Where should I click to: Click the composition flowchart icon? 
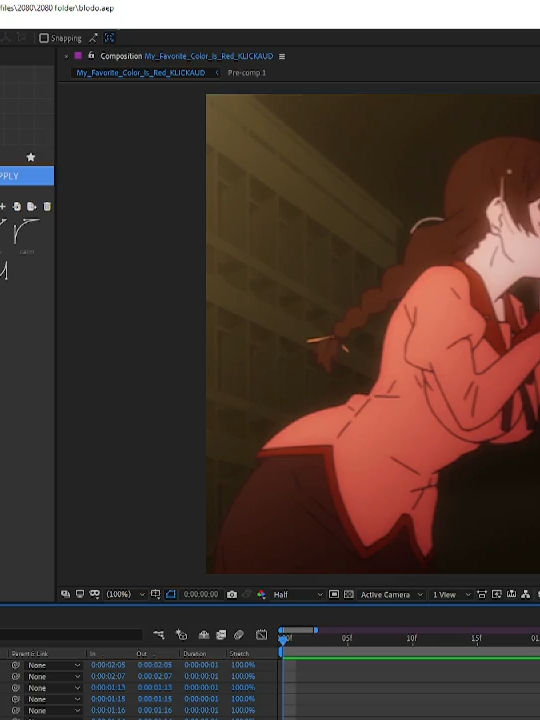click(x=526, y=594)
